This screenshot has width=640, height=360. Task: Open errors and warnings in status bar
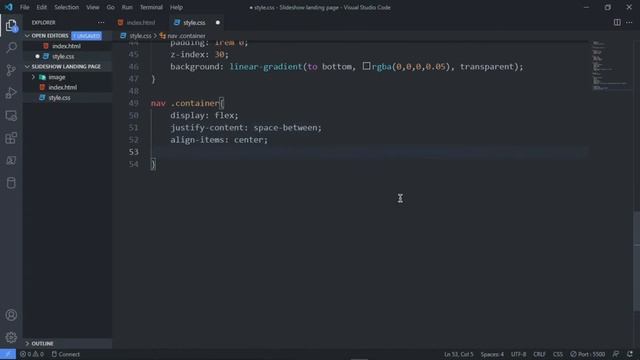[x=32, y=354]
